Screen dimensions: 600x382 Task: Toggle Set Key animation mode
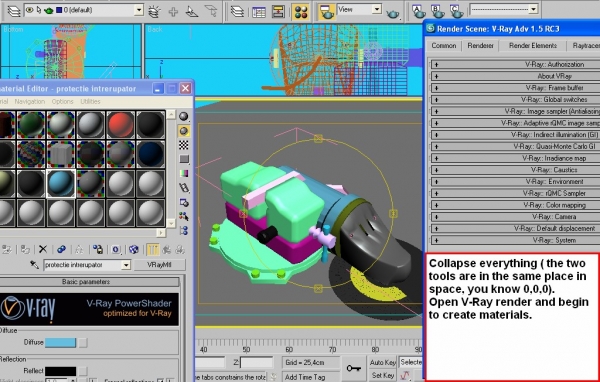(383, 375)
